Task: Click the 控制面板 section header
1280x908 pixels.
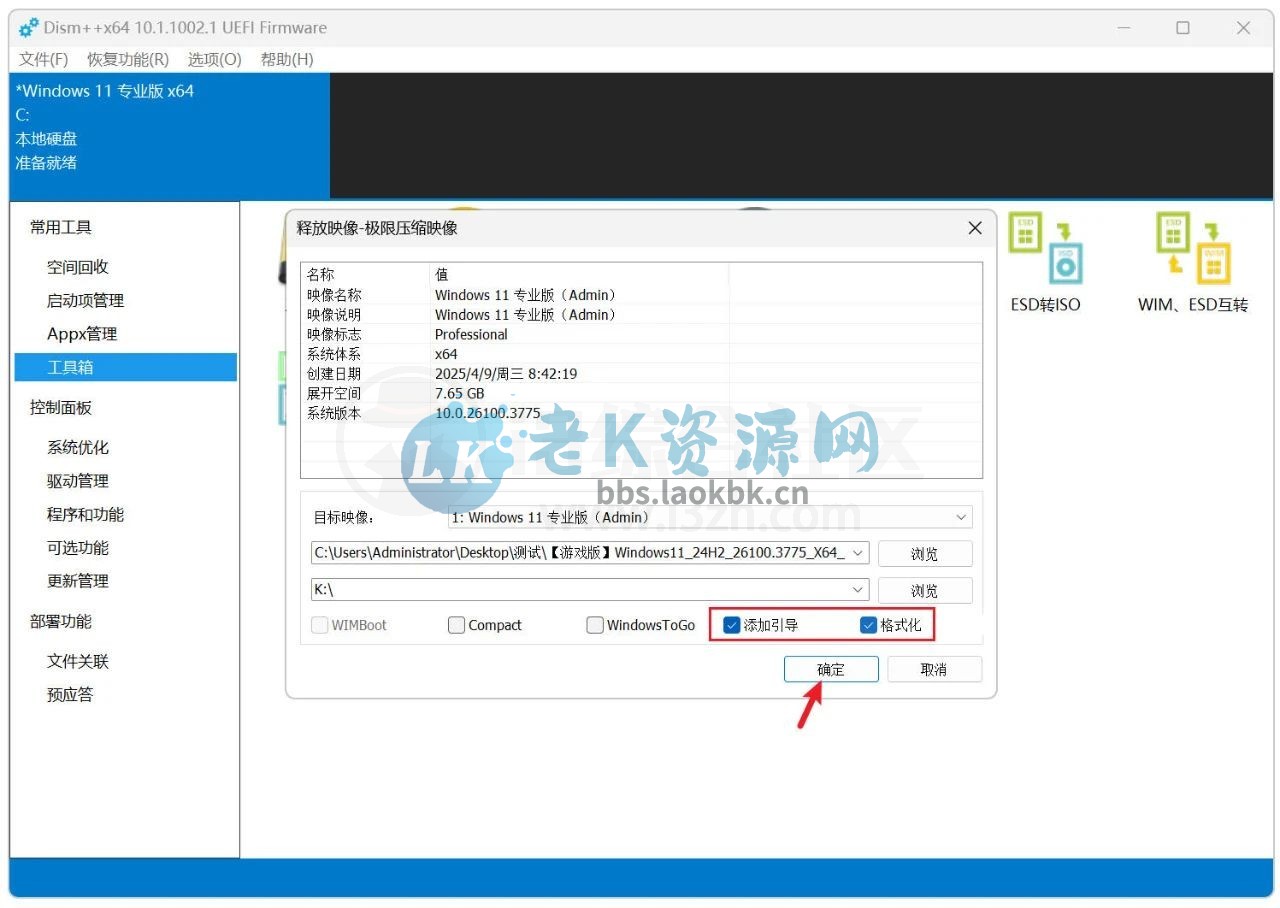Action: (x=61, y=408)
